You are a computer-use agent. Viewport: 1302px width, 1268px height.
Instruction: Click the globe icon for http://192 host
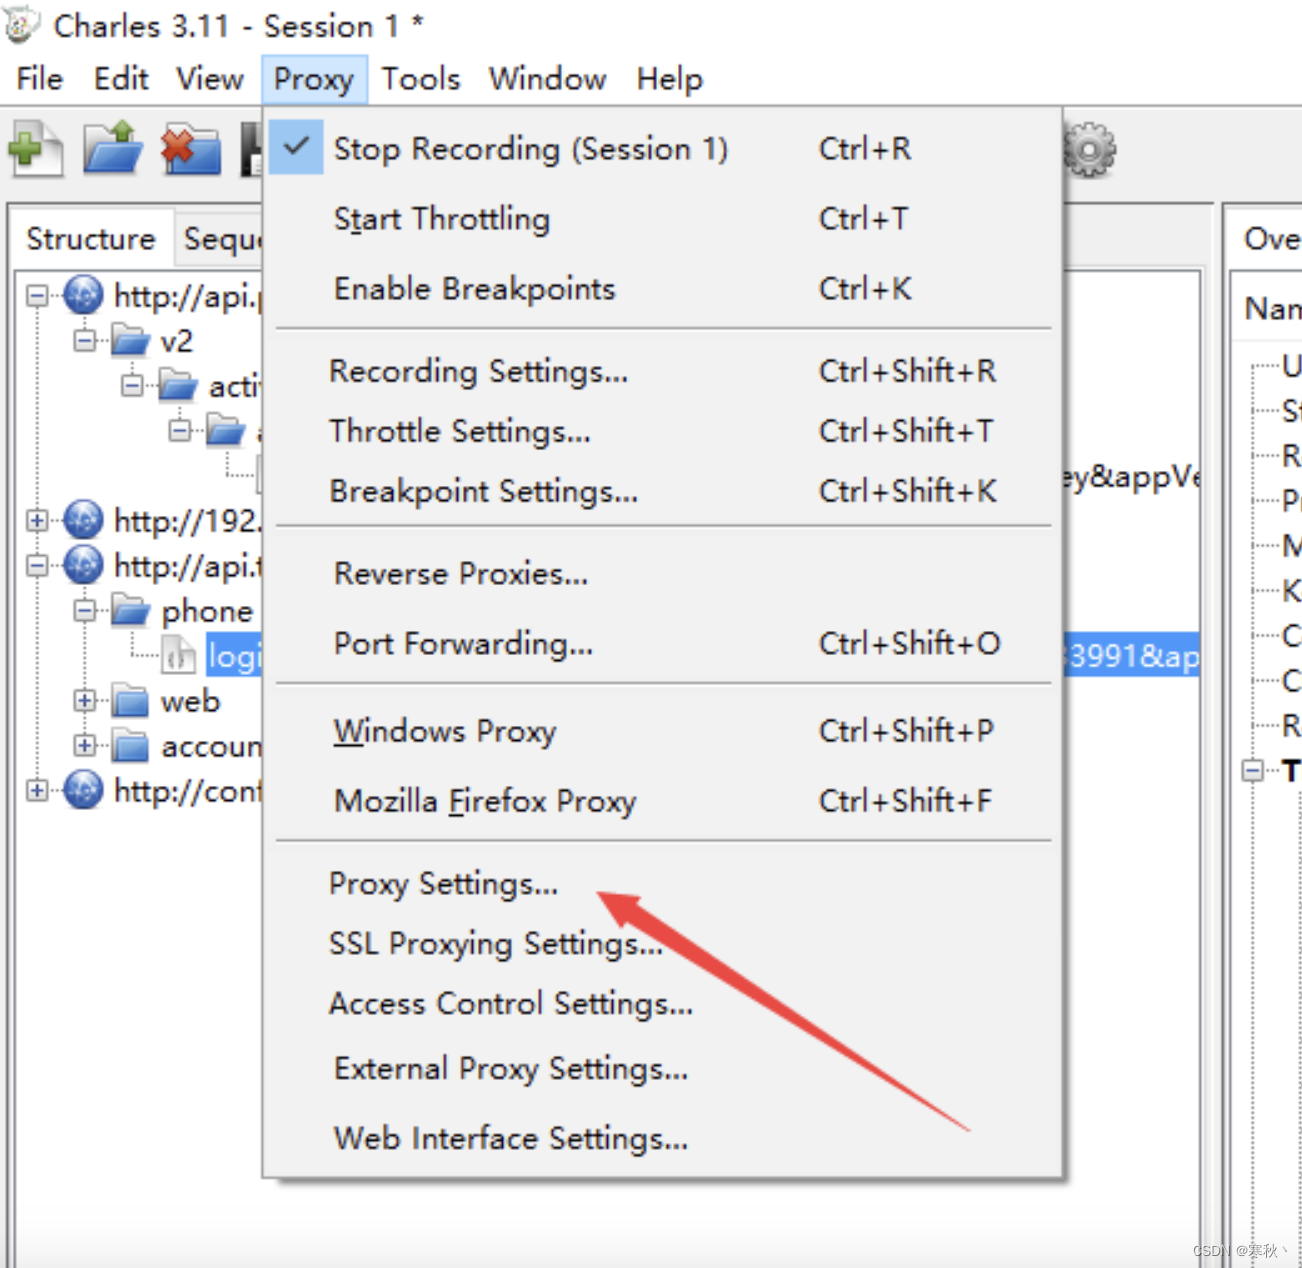(x=83, y=520)
